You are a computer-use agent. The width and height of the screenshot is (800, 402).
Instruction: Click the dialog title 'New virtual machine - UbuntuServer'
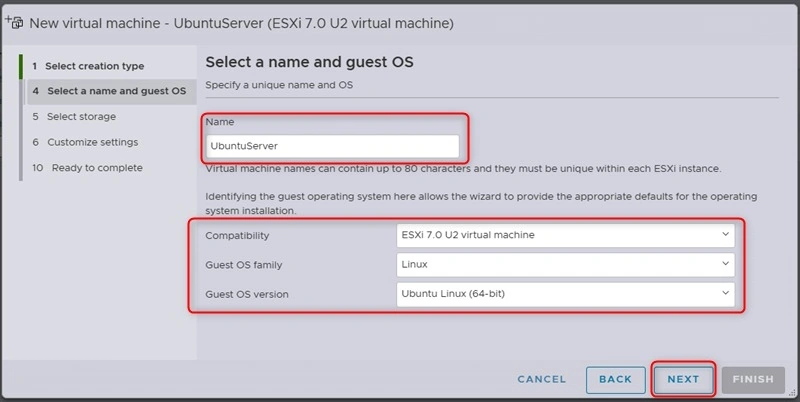click(x=241, y=23)
